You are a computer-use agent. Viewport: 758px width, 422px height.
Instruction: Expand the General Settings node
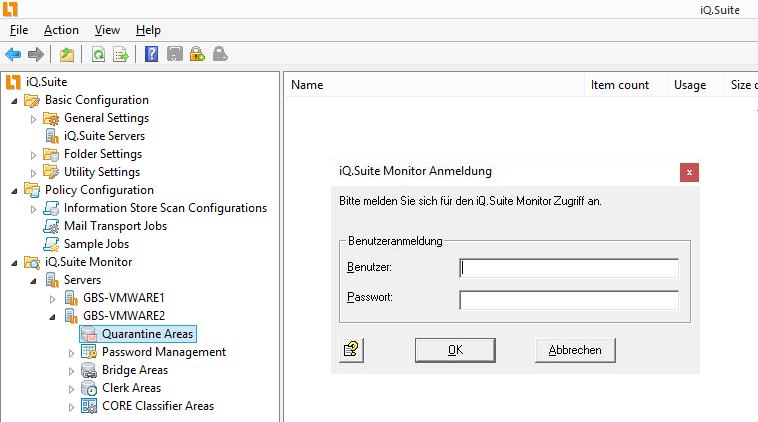[33, 118]
